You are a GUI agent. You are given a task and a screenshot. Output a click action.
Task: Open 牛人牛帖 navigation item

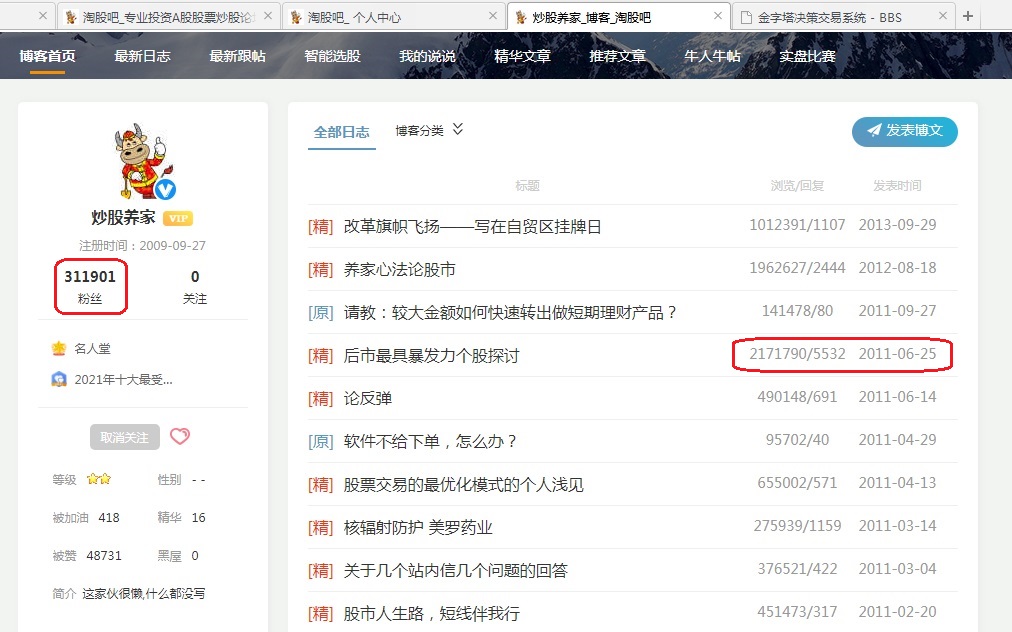click(712, 56)
